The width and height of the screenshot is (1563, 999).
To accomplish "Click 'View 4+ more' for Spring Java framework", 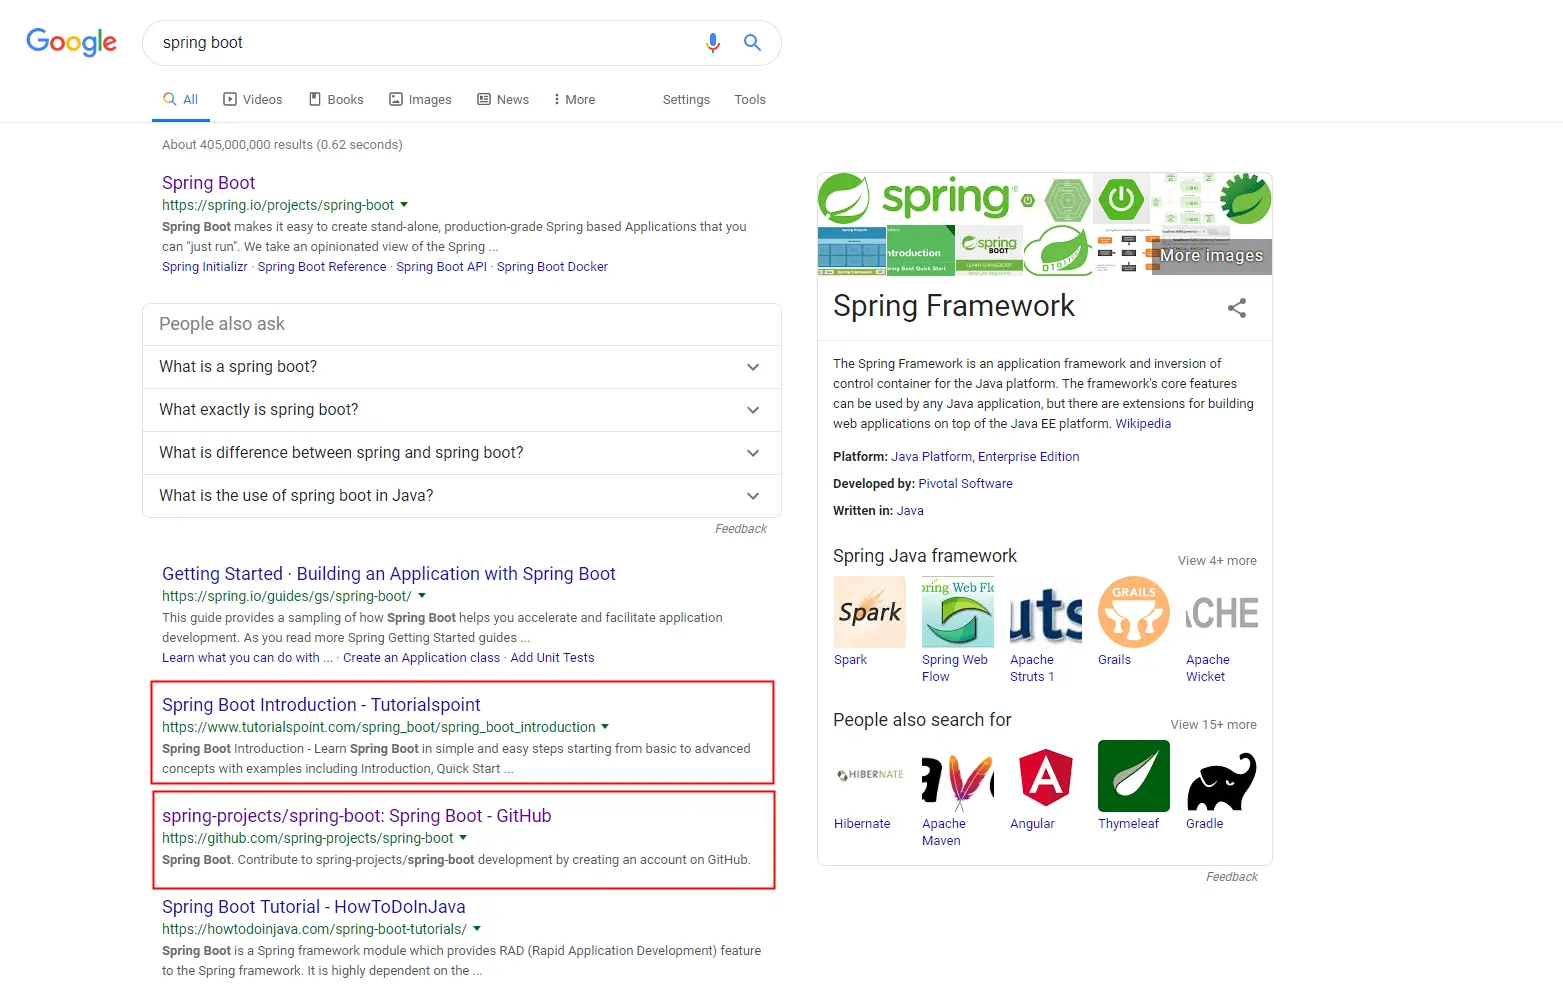I will [x=1217, y=561].
